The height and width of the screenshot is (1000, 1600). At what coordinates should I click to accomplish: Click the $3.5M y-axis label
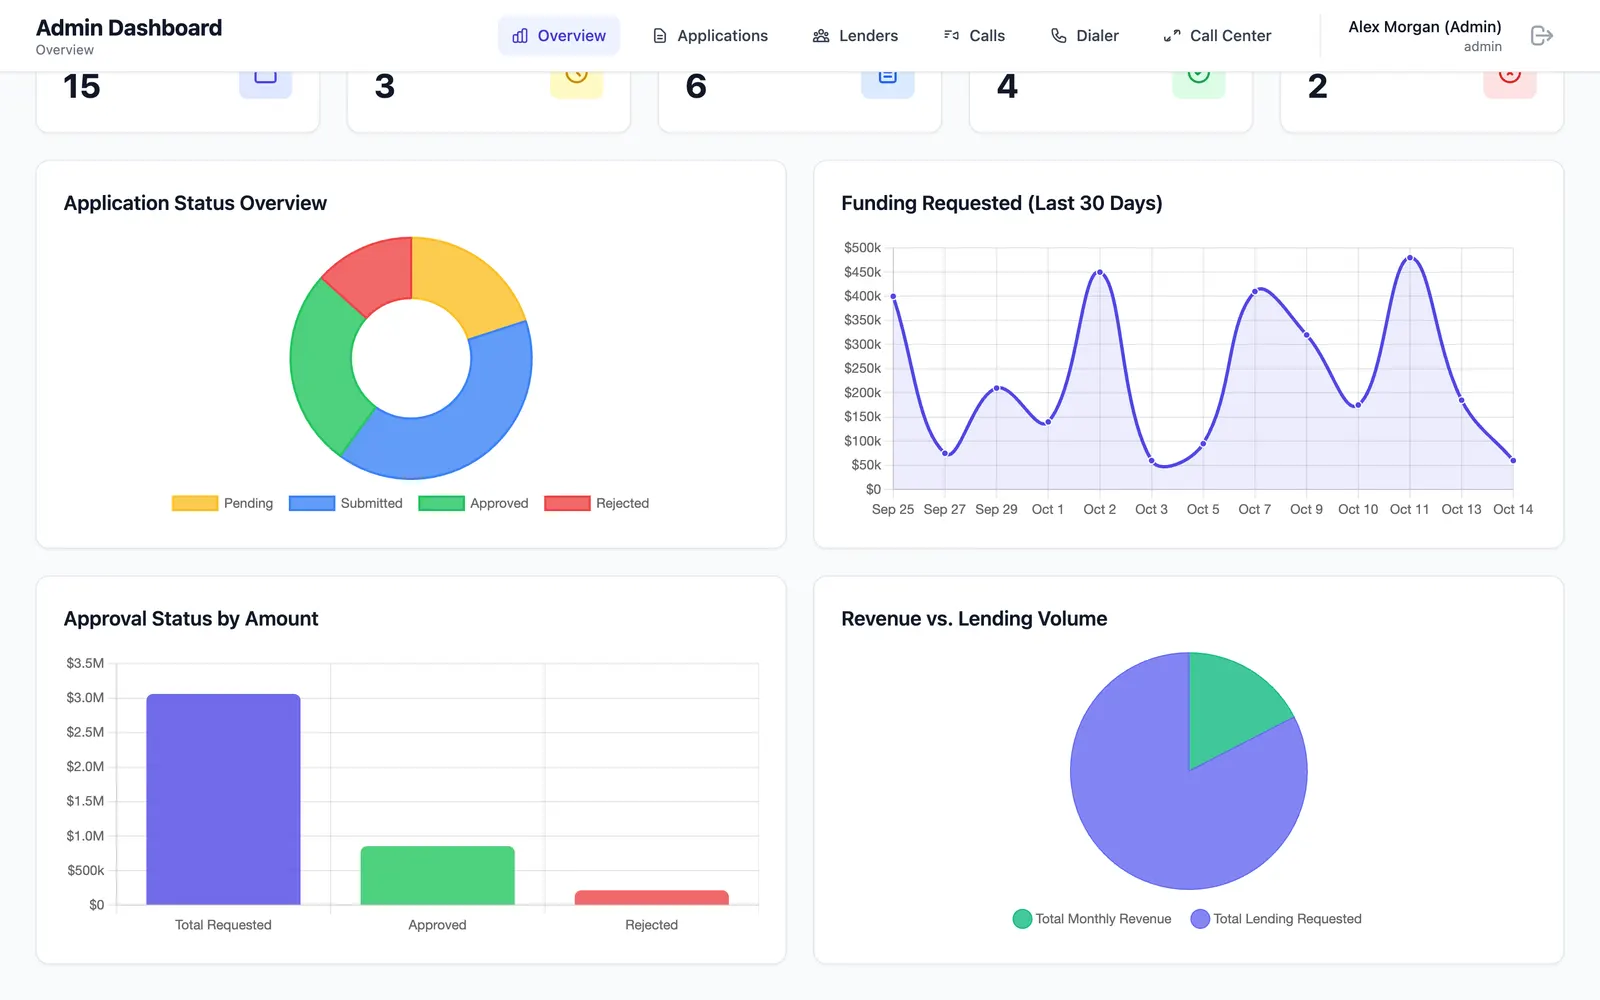click(85, 663)
